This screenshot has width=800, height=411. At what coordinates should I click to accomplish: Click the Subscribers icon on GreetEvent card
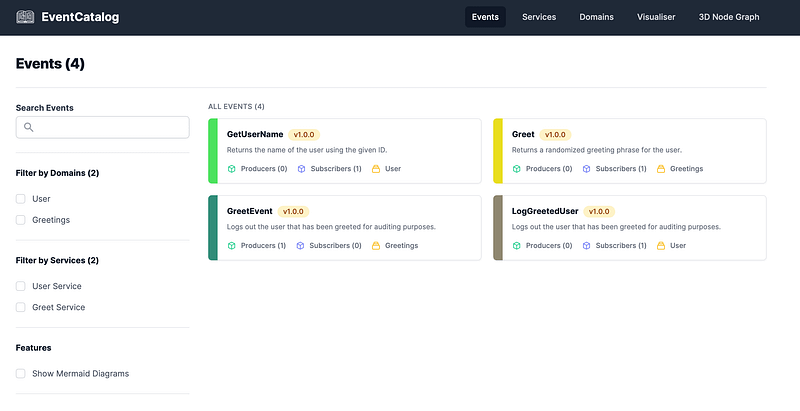point(301,245)
